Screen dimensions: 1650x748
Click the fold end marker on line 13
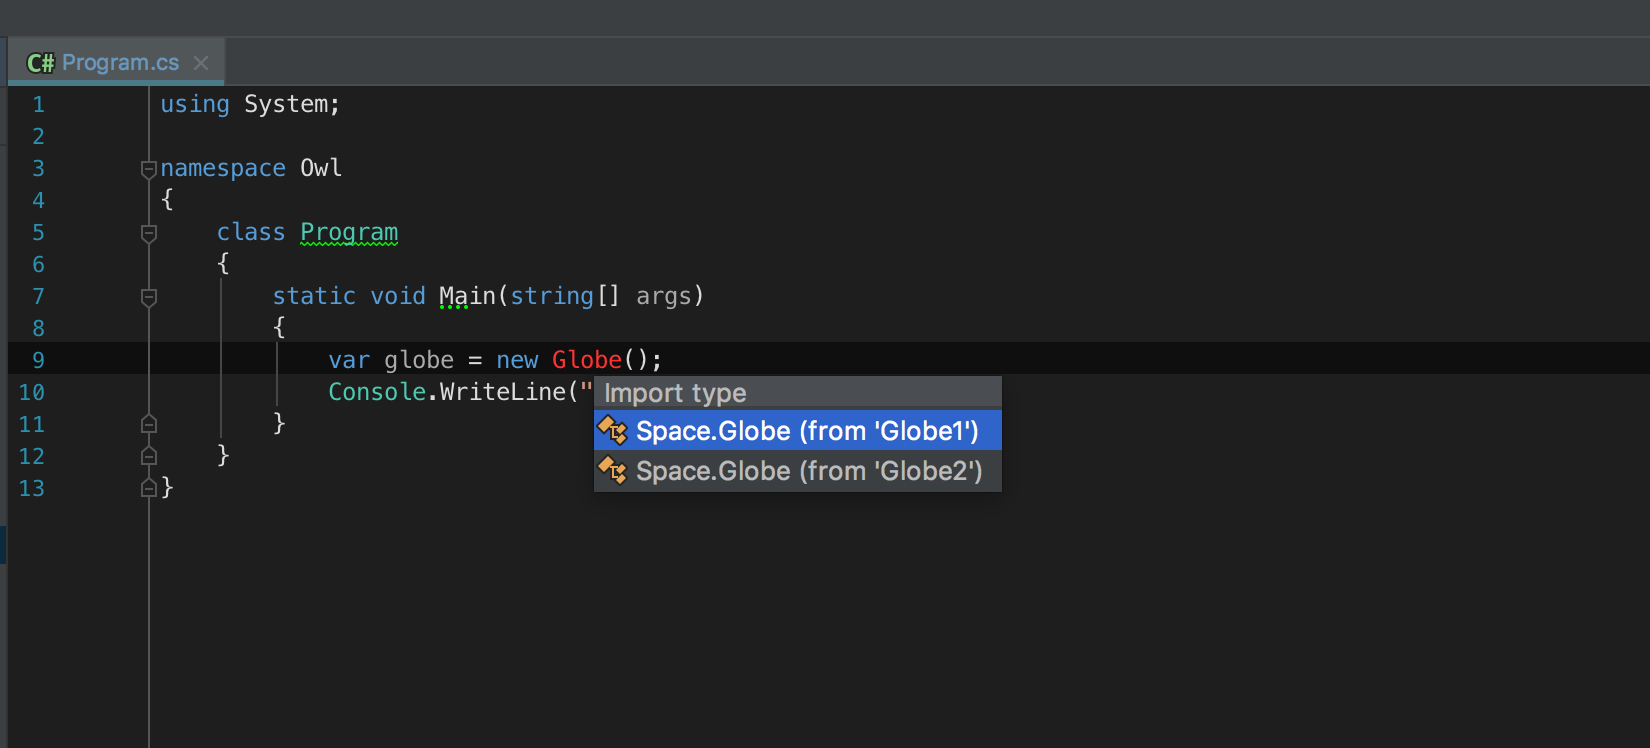[x=149, y=488]
